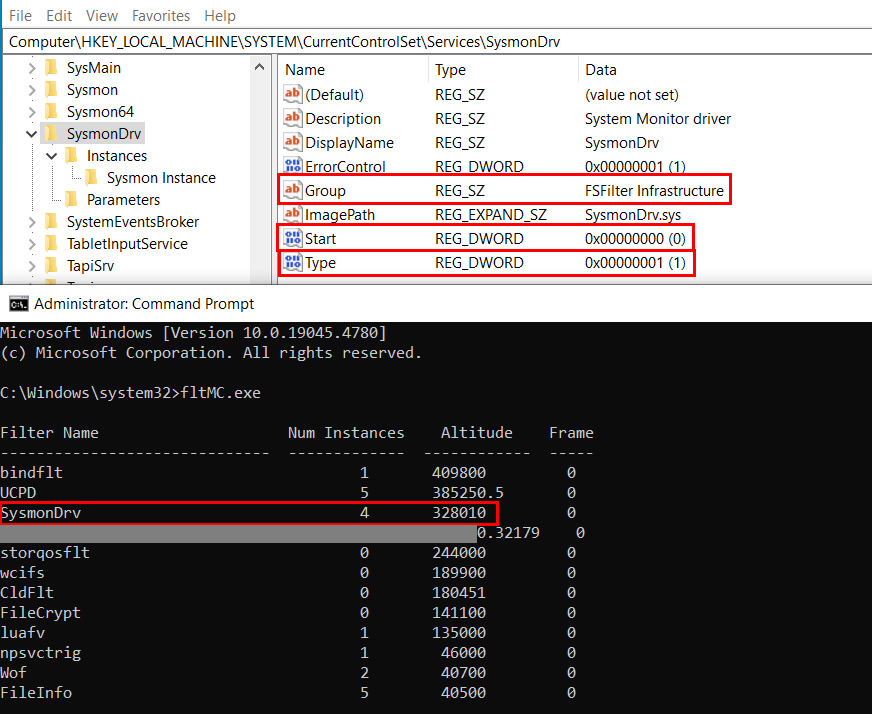
Task: Open the Favorites menu
Action: (160, 16)
